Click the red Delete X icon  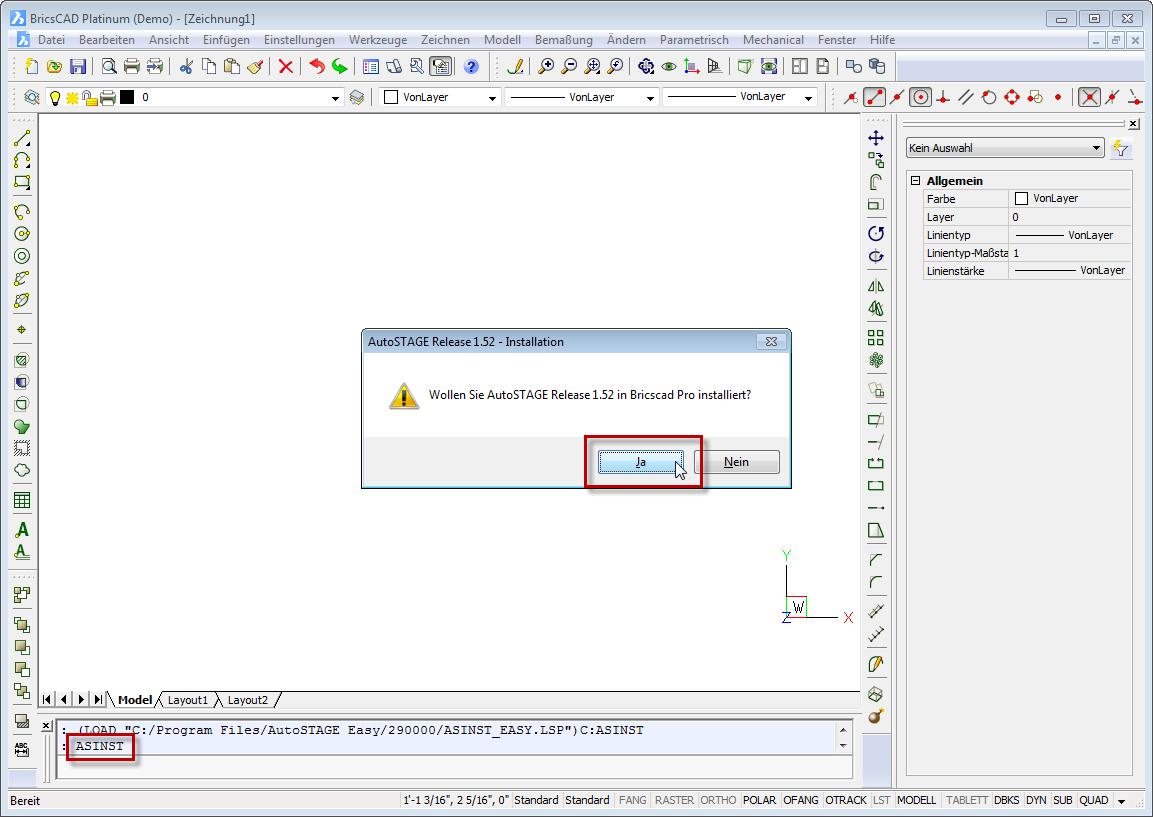click(x=286, y=67)
